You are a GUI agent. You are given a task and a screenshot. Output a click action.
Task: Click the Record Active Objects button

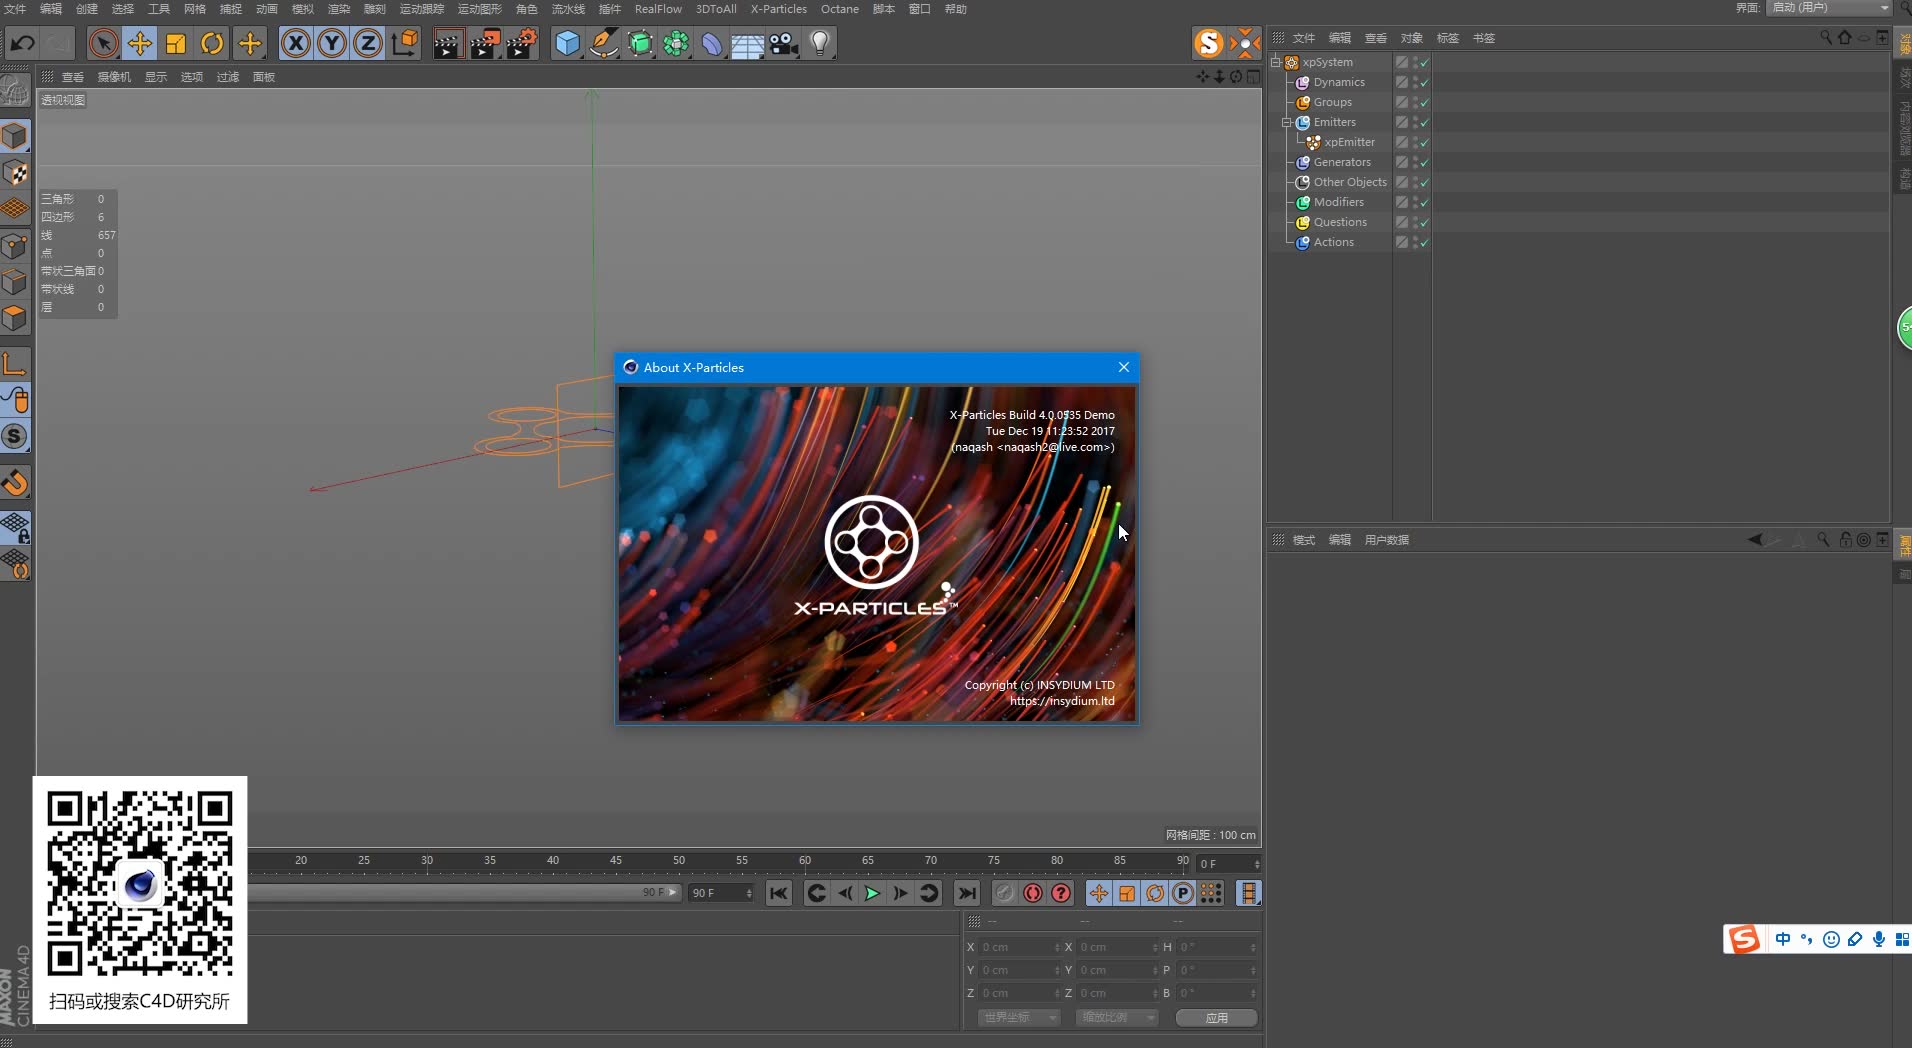(x=1005, y=893)
